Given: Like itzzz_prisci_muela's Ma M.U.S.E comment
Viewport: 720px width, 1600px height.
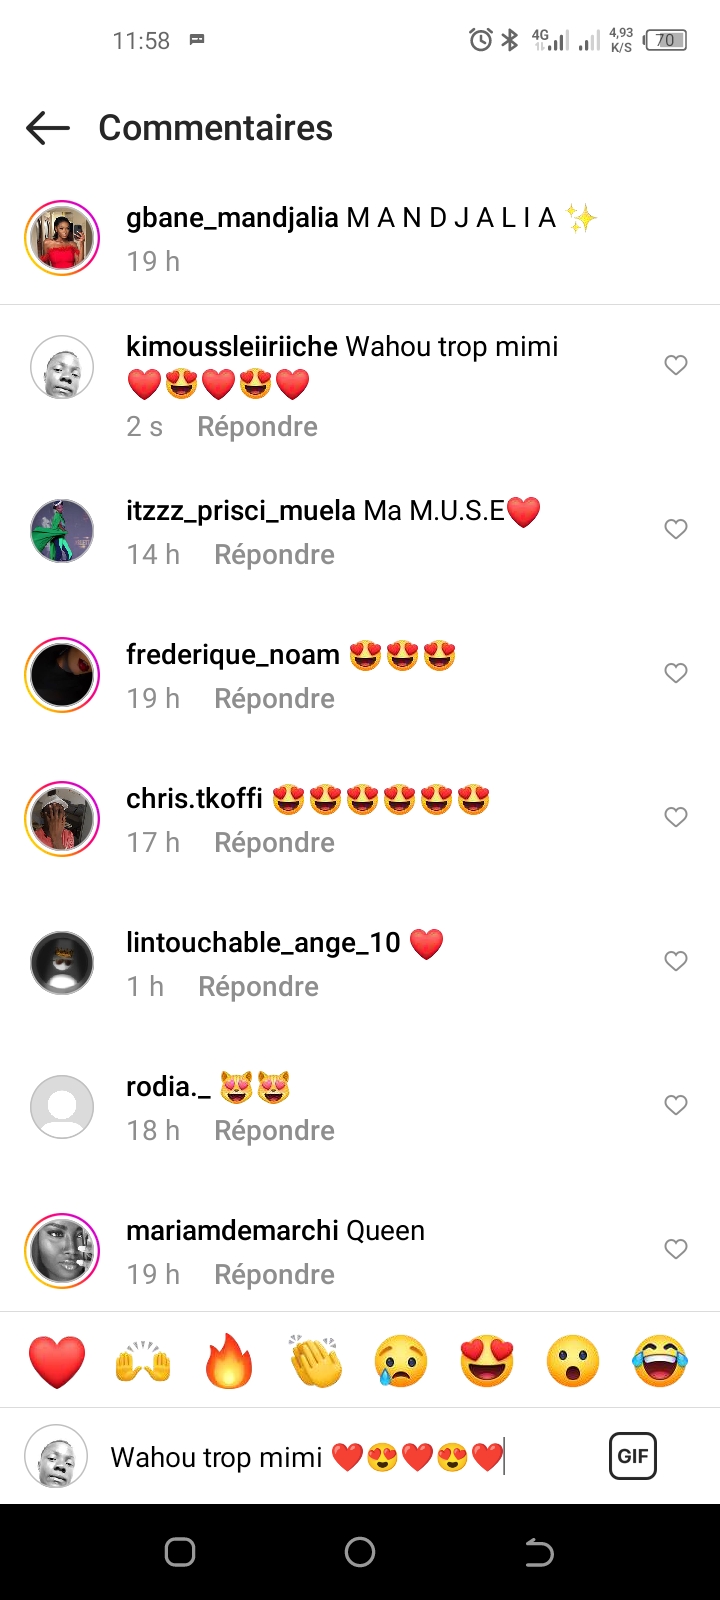Looking at the screenshot, I should click(x=676, y=529).
